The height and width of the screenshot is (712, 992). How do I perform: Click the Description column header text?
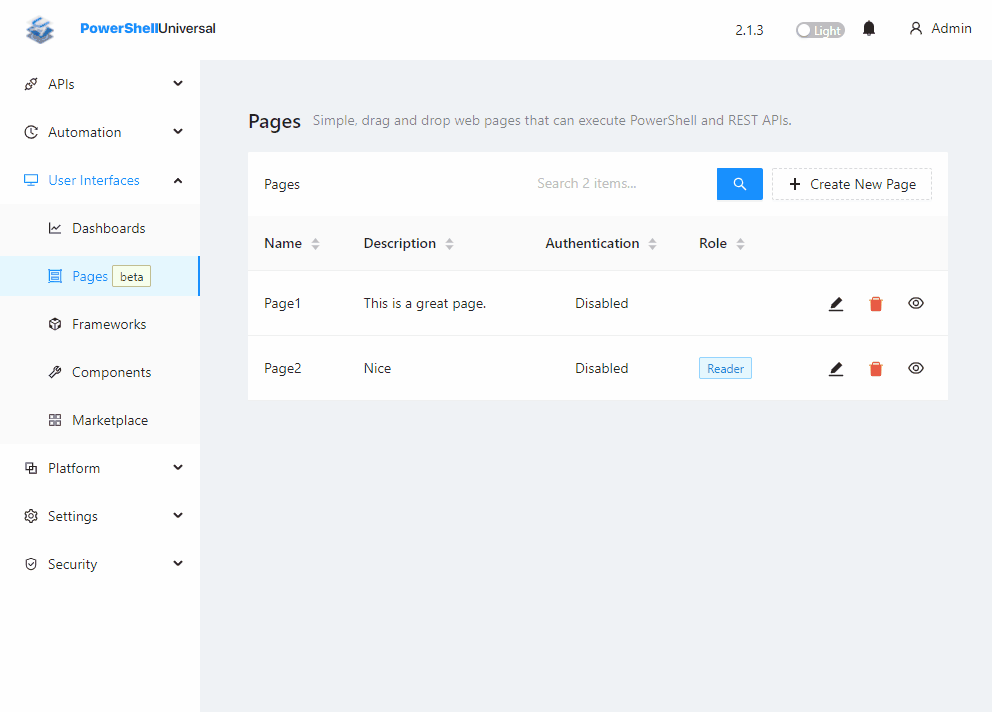[400, 244]
